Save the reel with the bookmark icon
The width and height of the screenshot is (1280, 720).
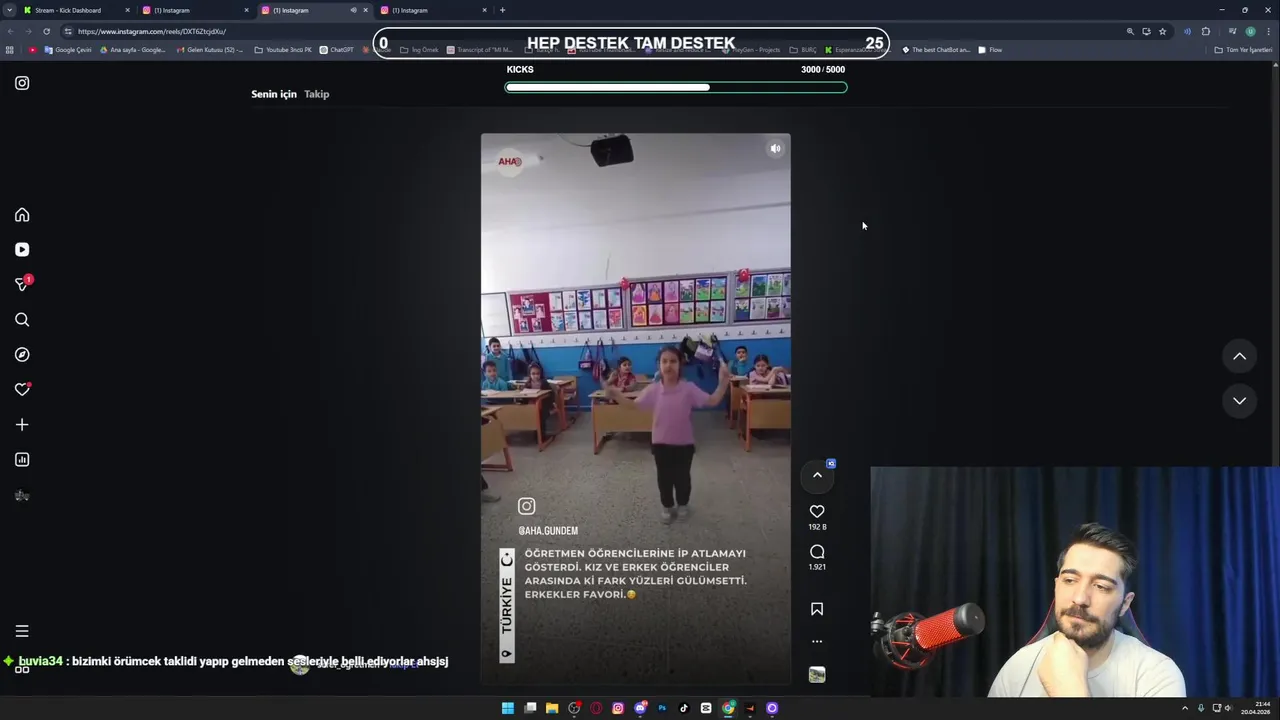817,609
